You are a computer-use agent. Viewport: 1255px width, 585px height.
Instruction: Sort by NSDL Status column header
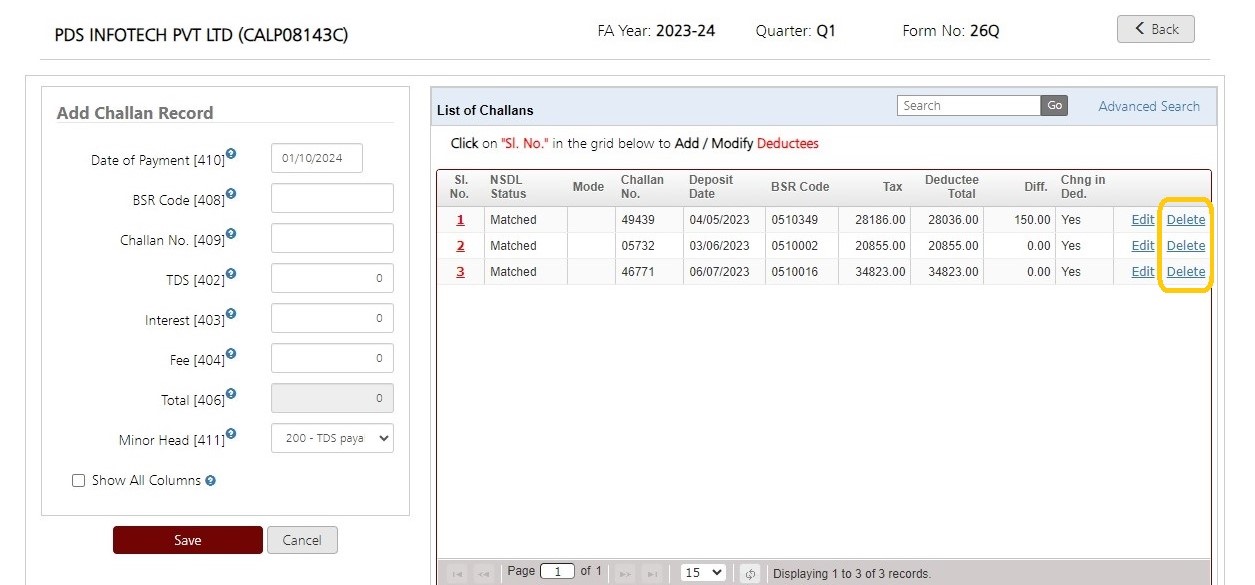point(508,187)
